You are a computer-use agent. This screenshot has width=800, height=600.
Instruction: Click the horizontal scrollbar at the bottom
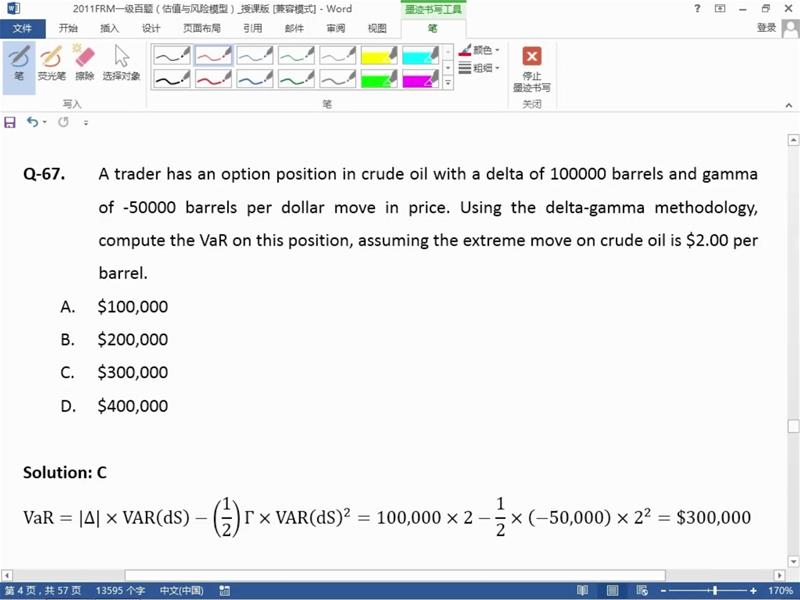pyautogui.click(x=400, y=575)
